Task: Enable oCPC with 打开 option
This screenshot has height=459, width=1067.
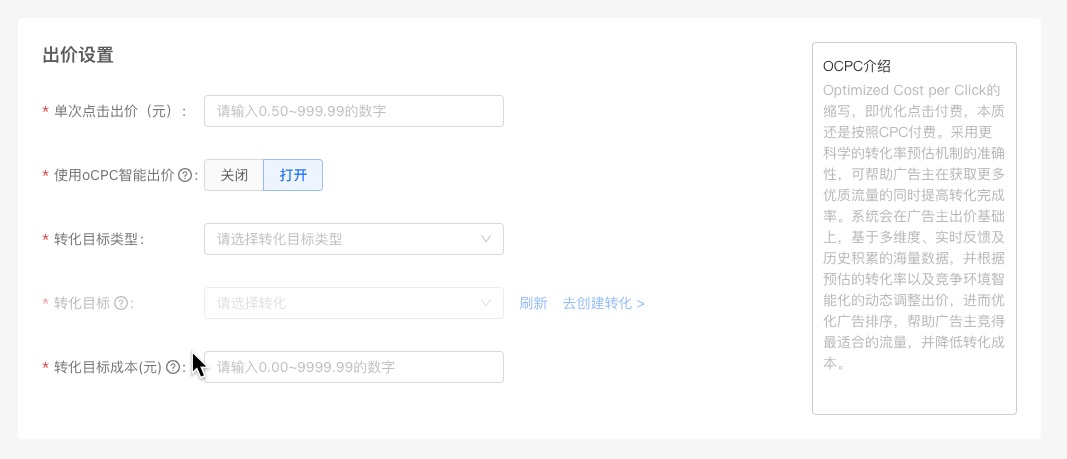Action: click(293, 175)
